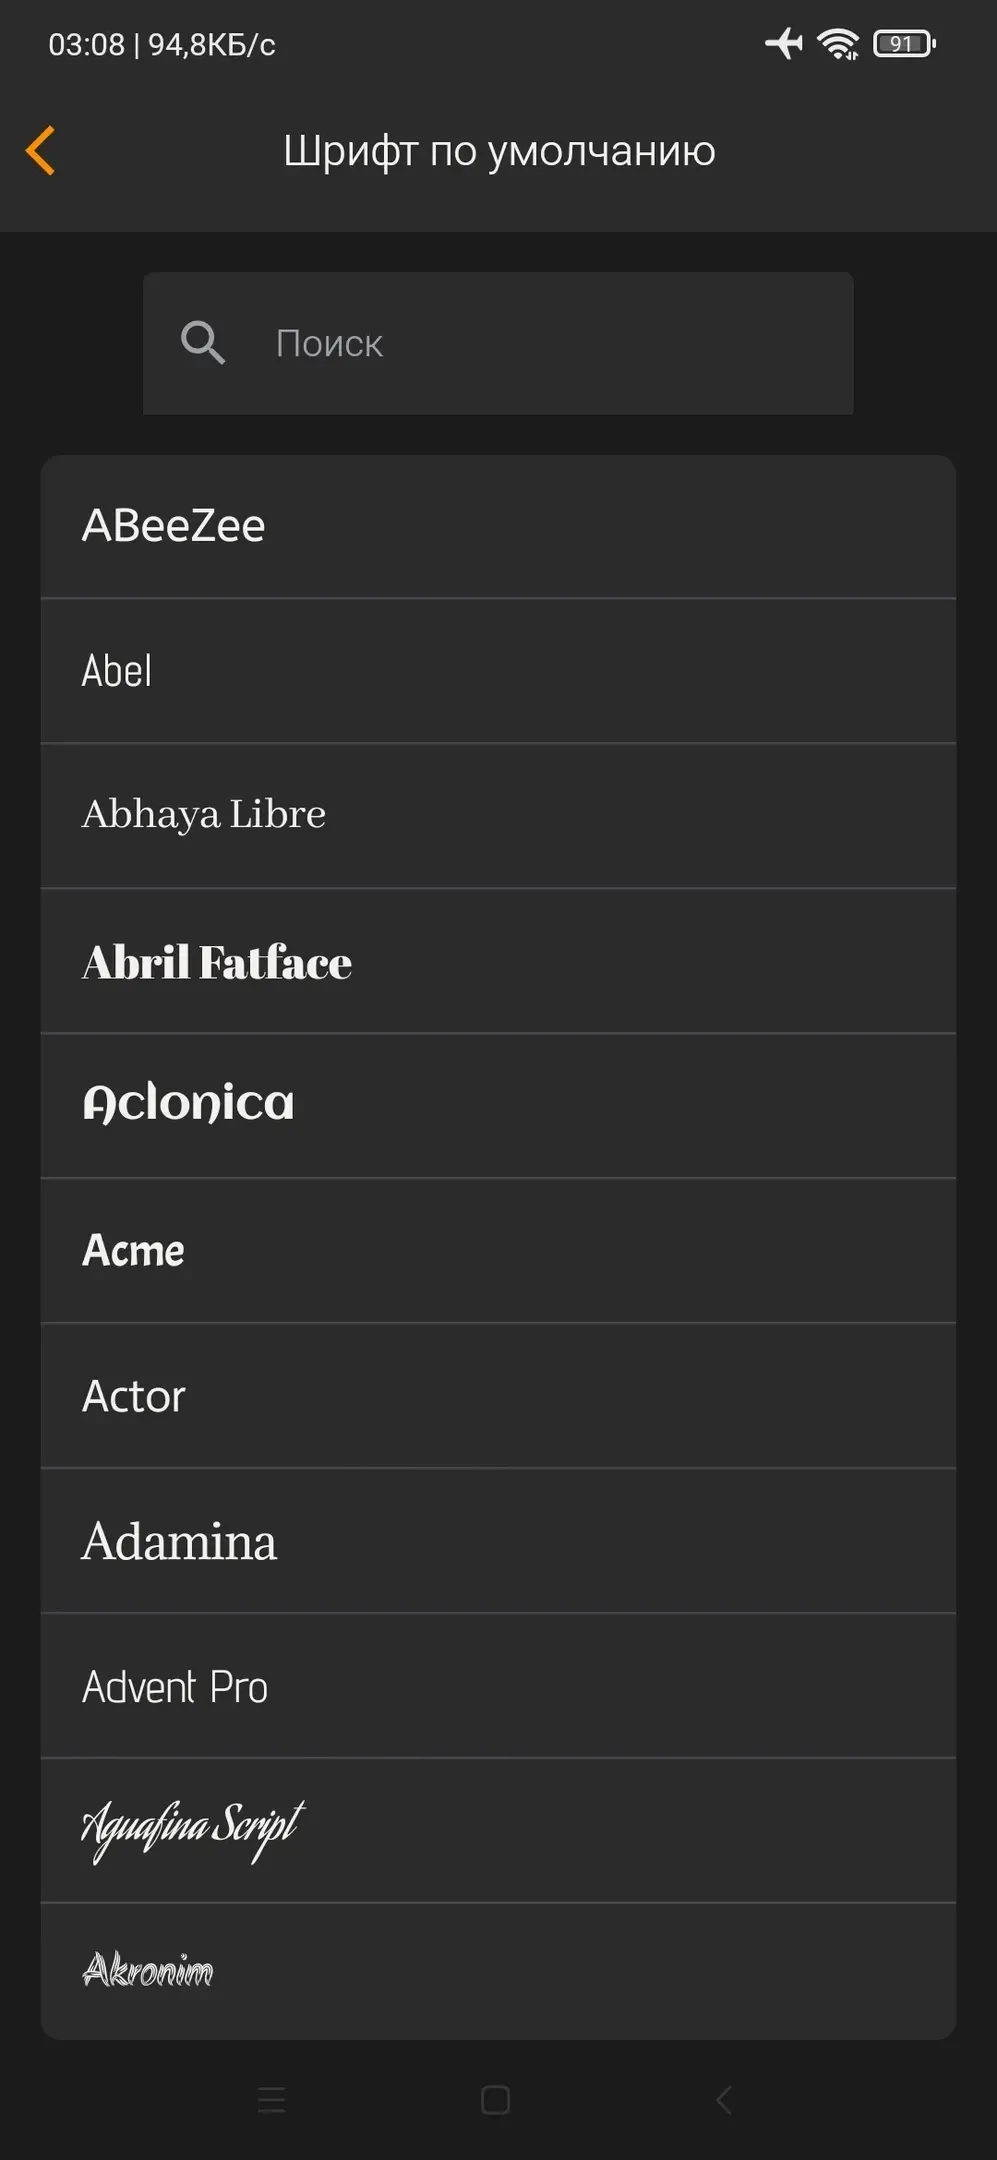Tap the battery indicator icon
Image resolution: width=997 pixels, height=2160 pixels.
(904, 44)
